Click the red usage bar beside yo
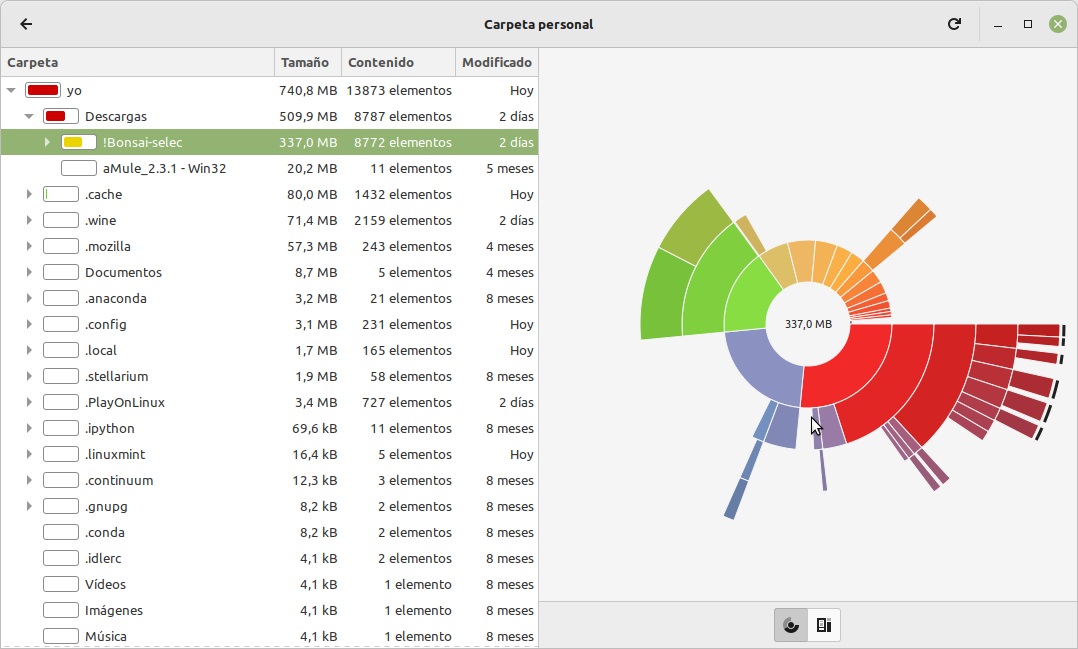This screenshot has height=649, width=1078. coord(43,90)
